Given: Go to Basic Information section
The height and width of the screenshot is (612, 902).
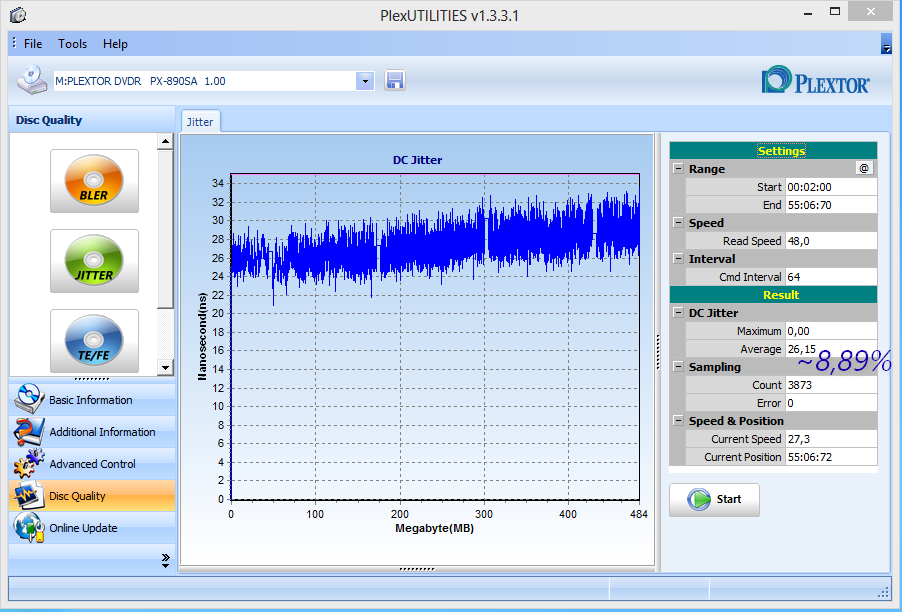Looking at the screenshot, I should click(92, 399).
